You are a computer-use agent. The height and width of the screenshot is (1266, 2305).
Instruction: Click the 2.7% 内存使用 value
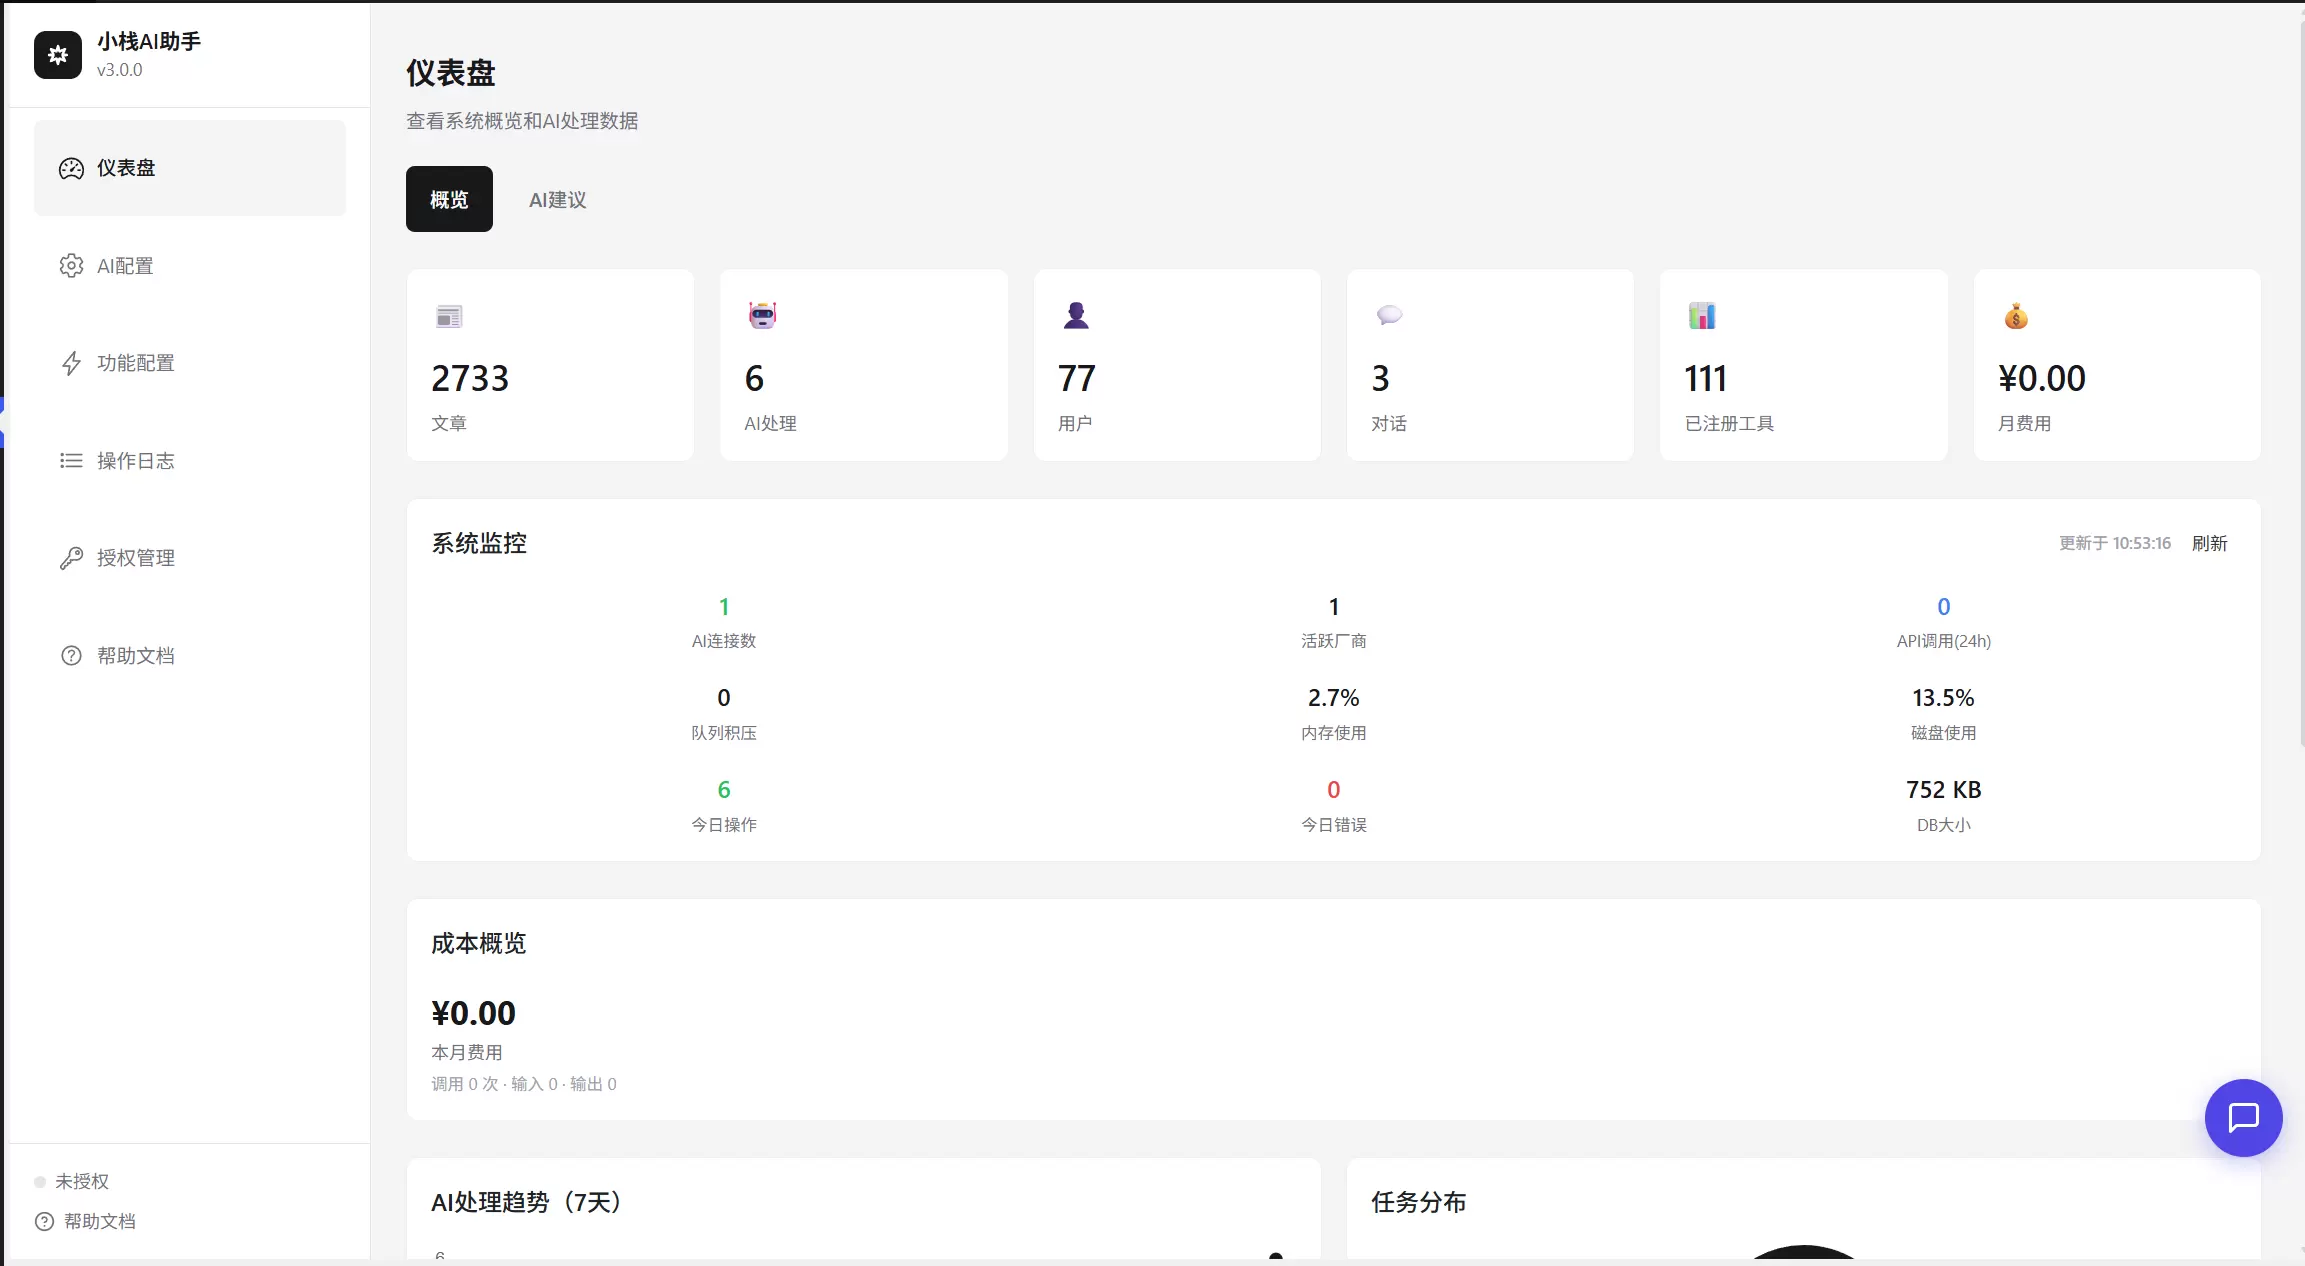point(1333,698)
